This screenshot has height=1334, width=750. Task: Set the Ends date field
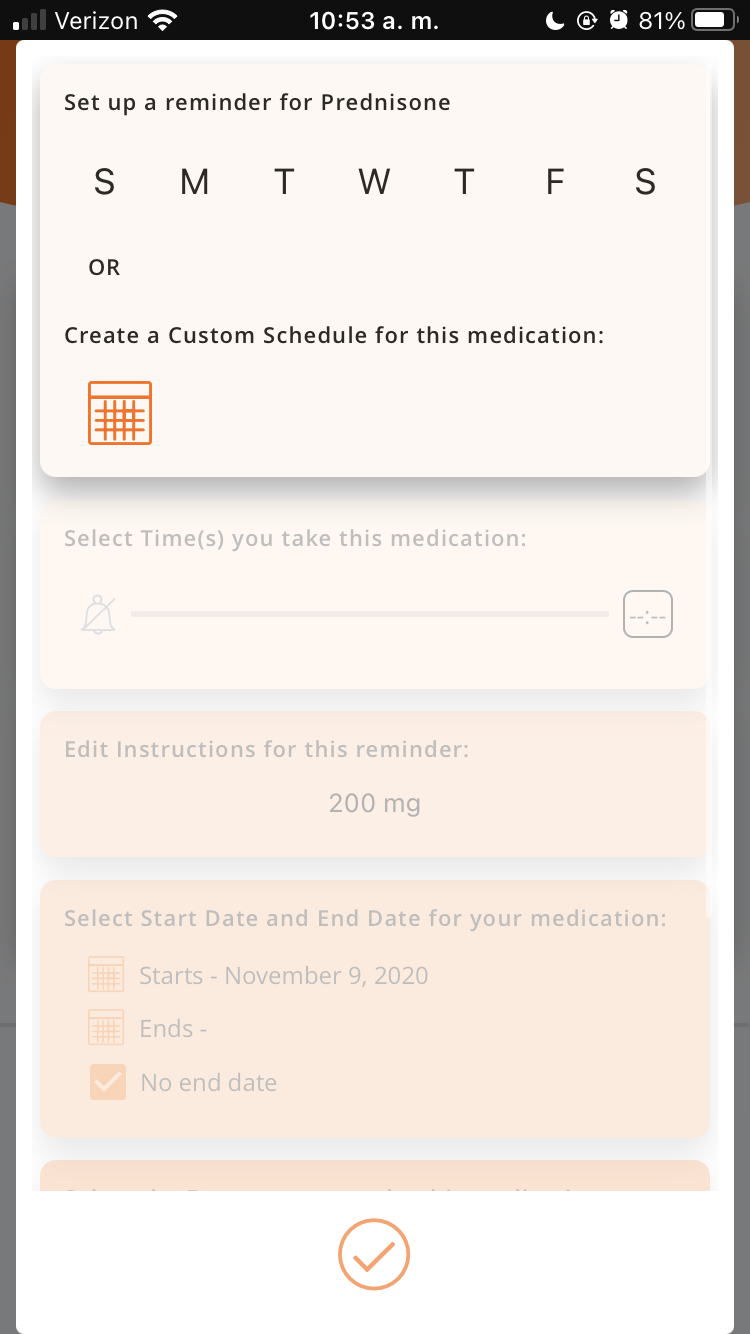pos(173,1029)
